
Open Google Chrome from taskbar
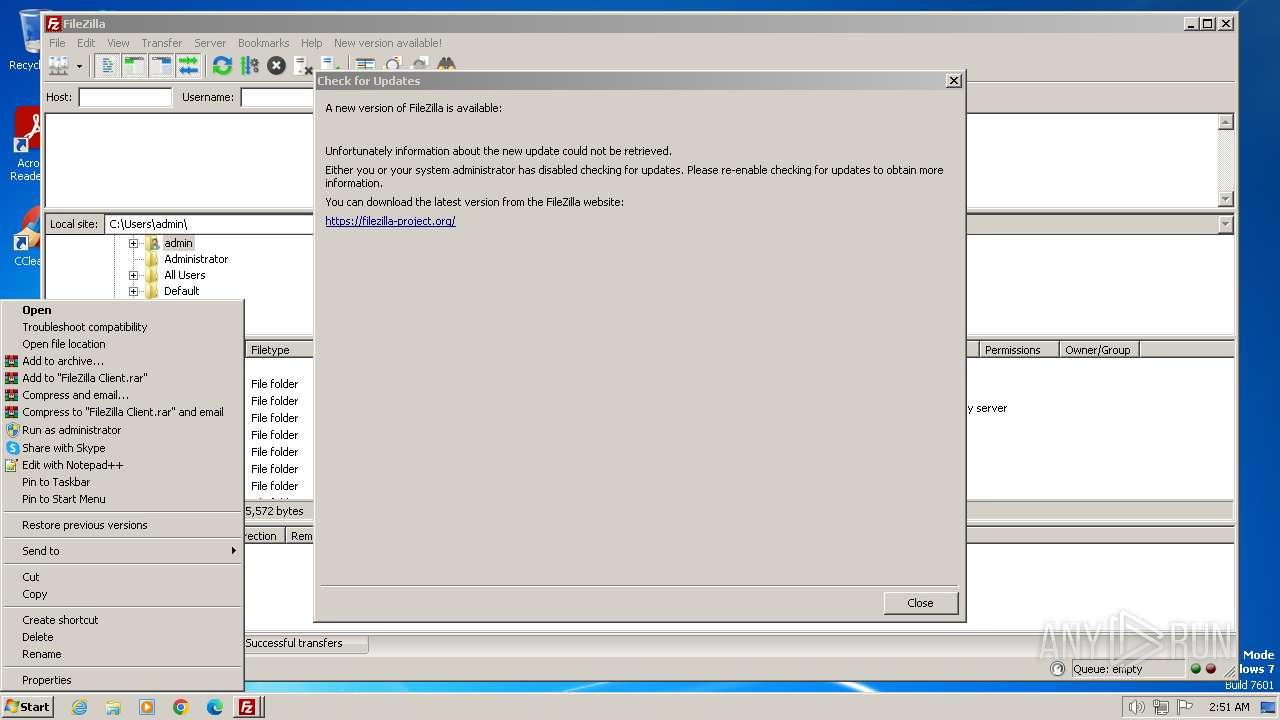pyautogui.click(x=181, y=707)
